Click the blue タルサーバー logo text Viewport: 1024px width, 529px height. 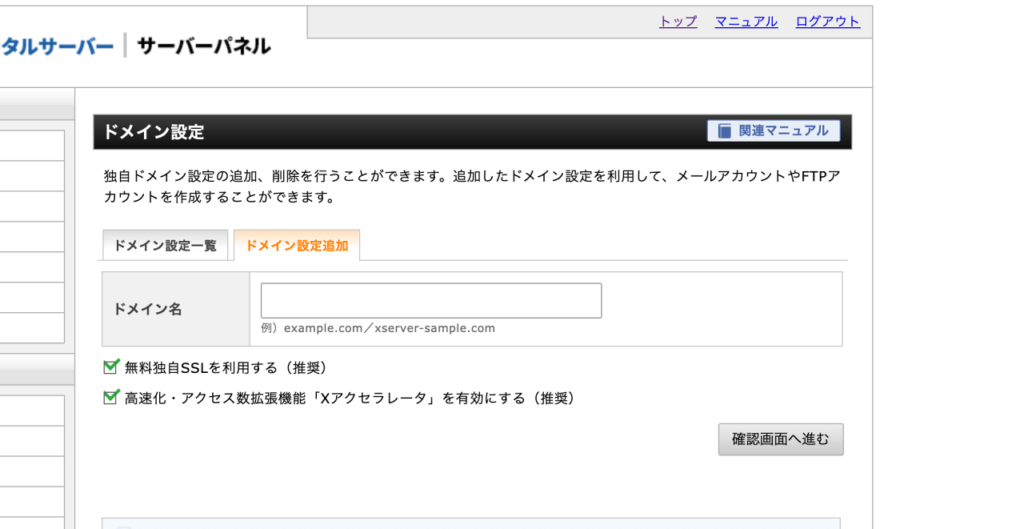click(57, 46)
